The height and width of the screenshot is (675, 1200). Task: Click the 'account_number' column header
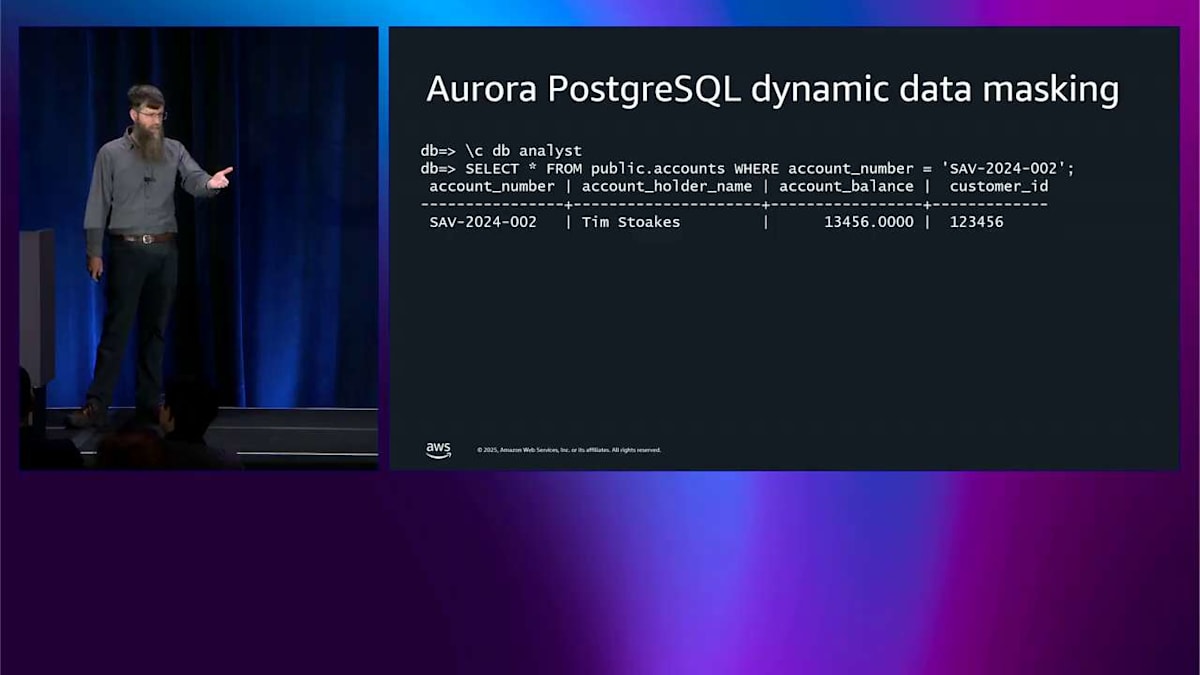[492, 187]
